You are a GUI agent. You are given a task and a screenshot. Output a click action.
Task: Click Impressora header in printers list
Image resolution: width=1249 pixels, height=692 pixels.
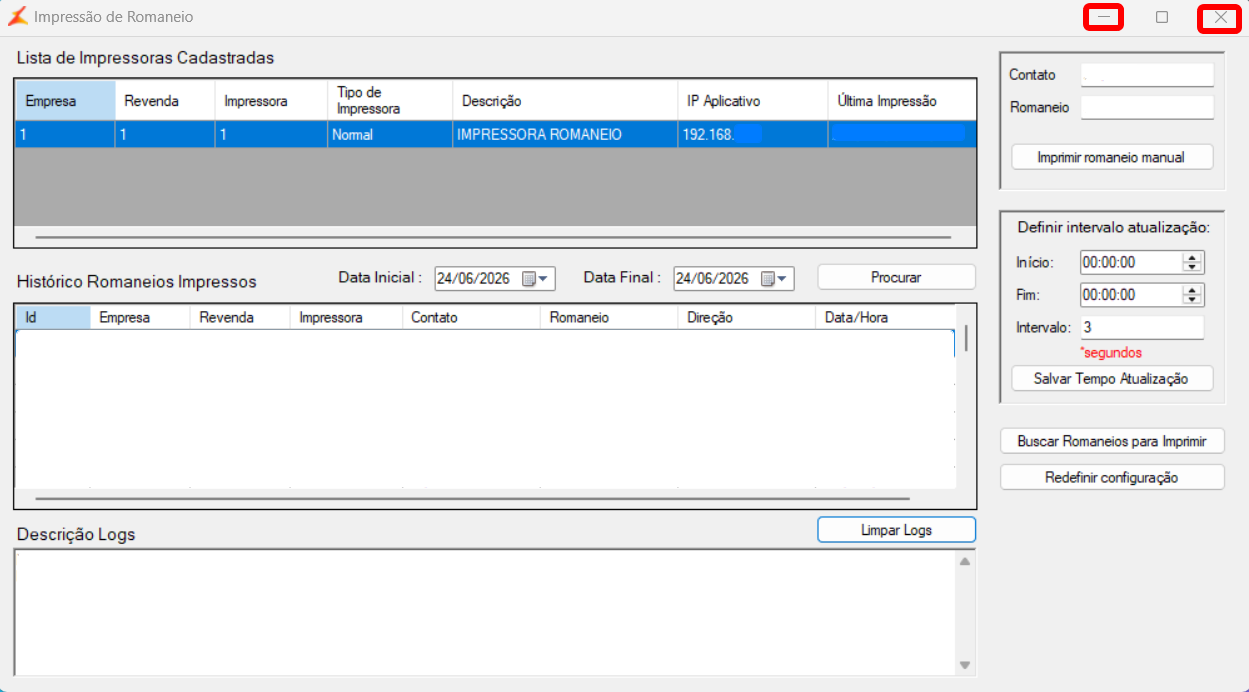point(271,101)
